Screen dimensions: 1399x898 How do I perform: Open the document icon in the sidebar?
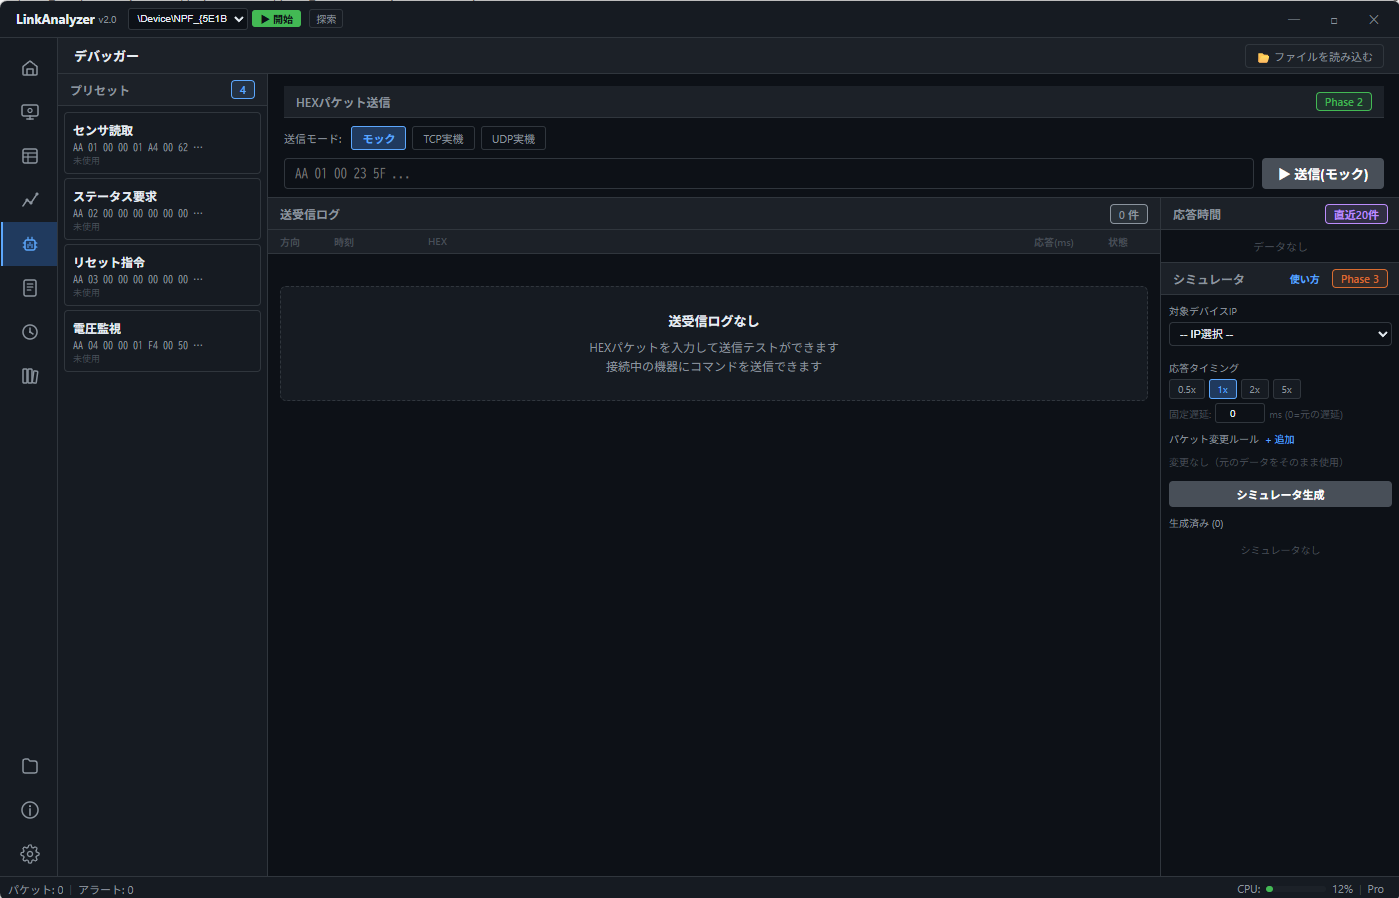pyautogui.click(x=30, y=288)
